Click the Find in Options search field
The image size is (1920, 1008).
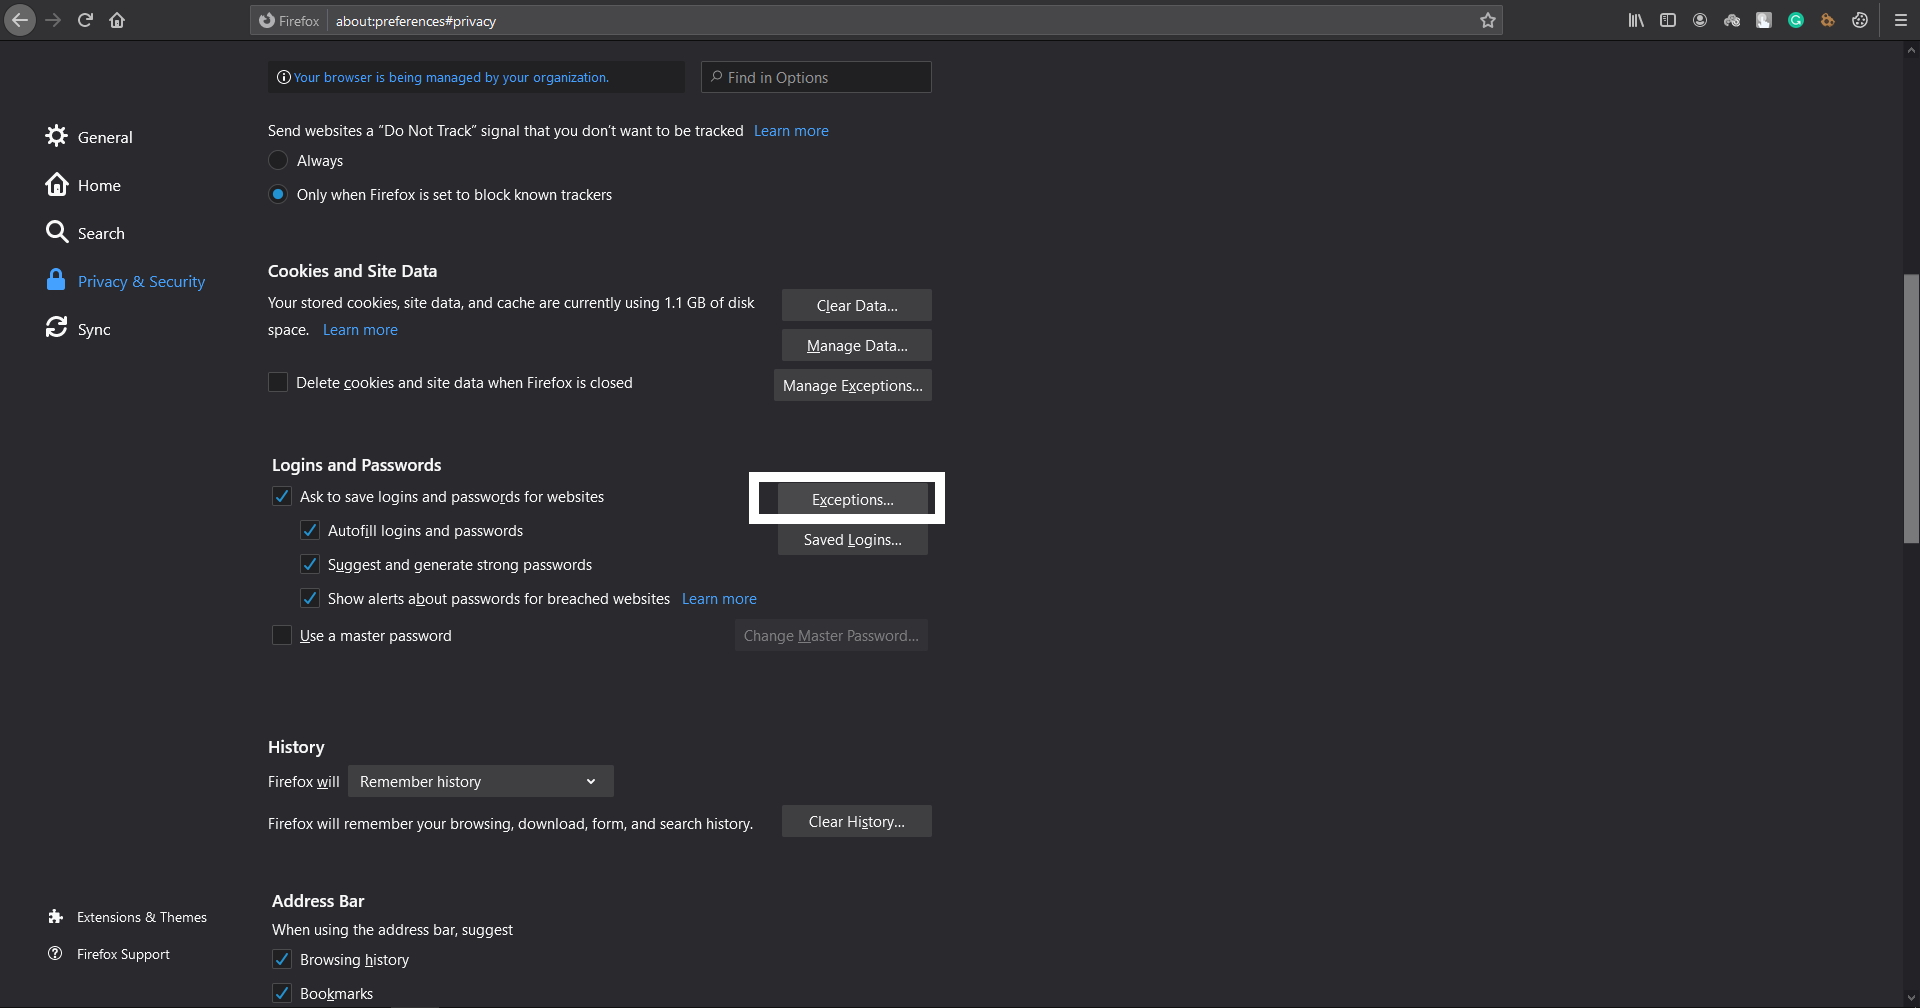click(816, 77)
